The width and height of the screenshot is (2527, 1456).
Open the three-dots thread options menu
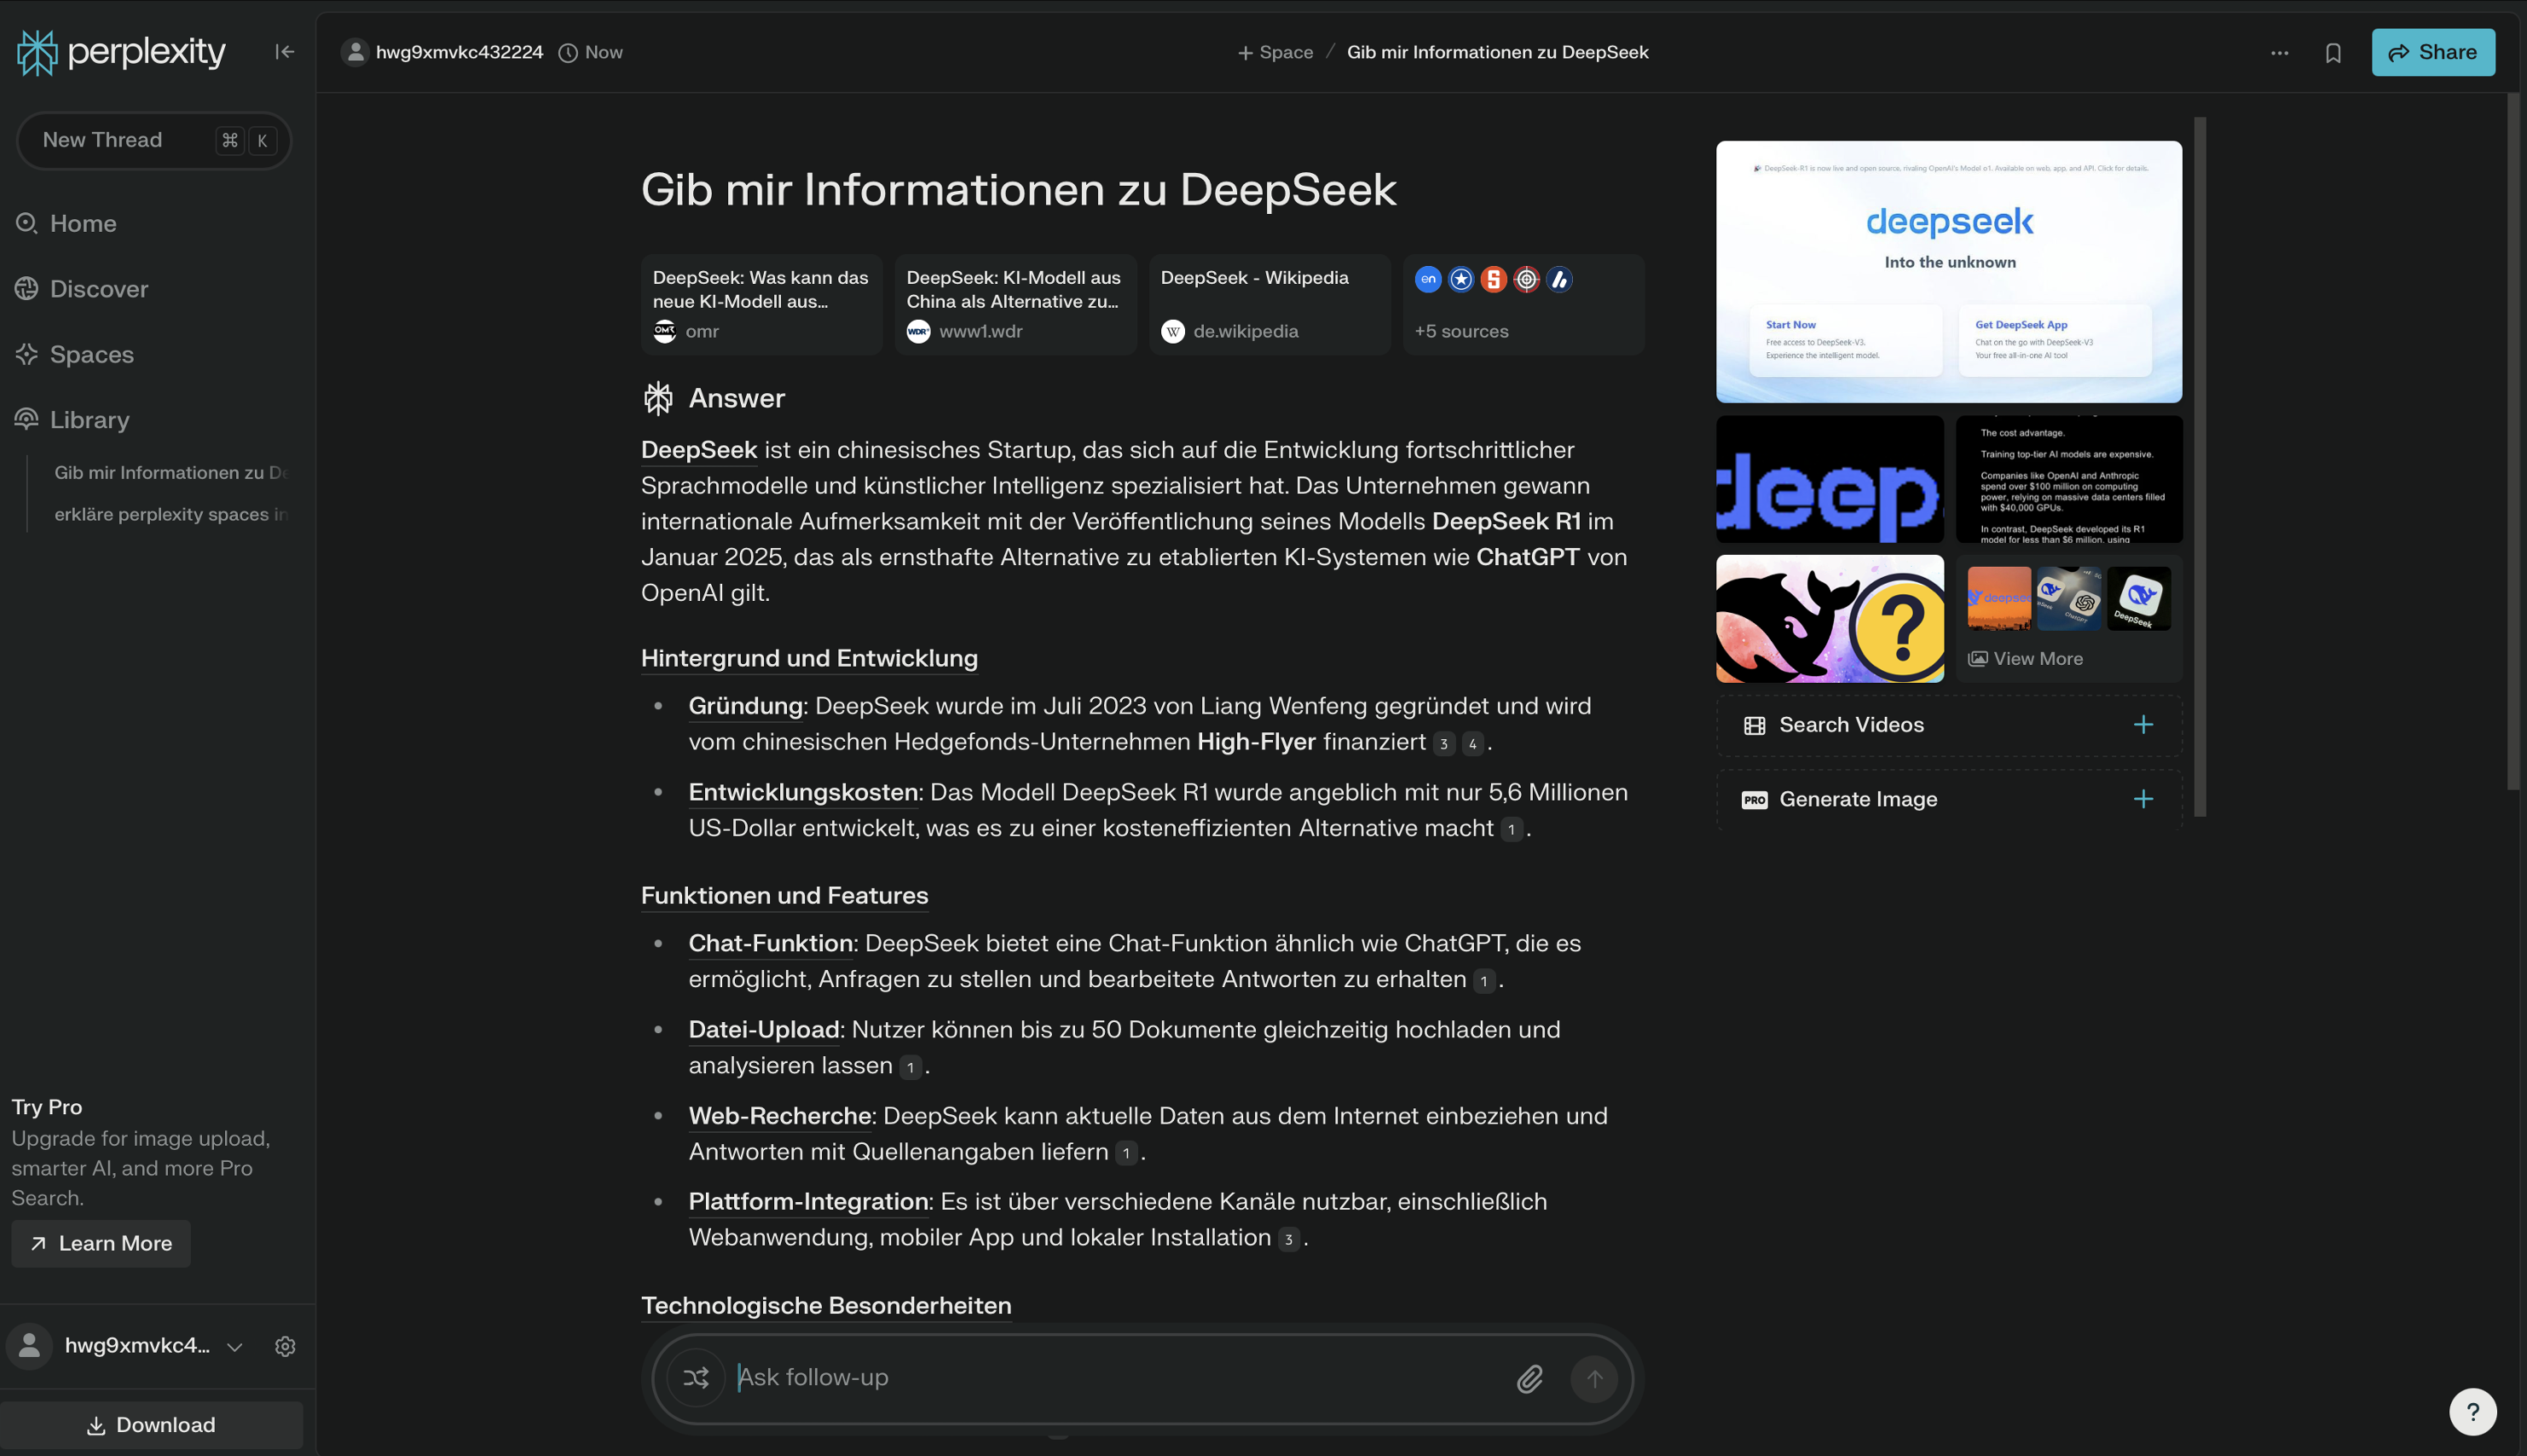[2279, 53]
